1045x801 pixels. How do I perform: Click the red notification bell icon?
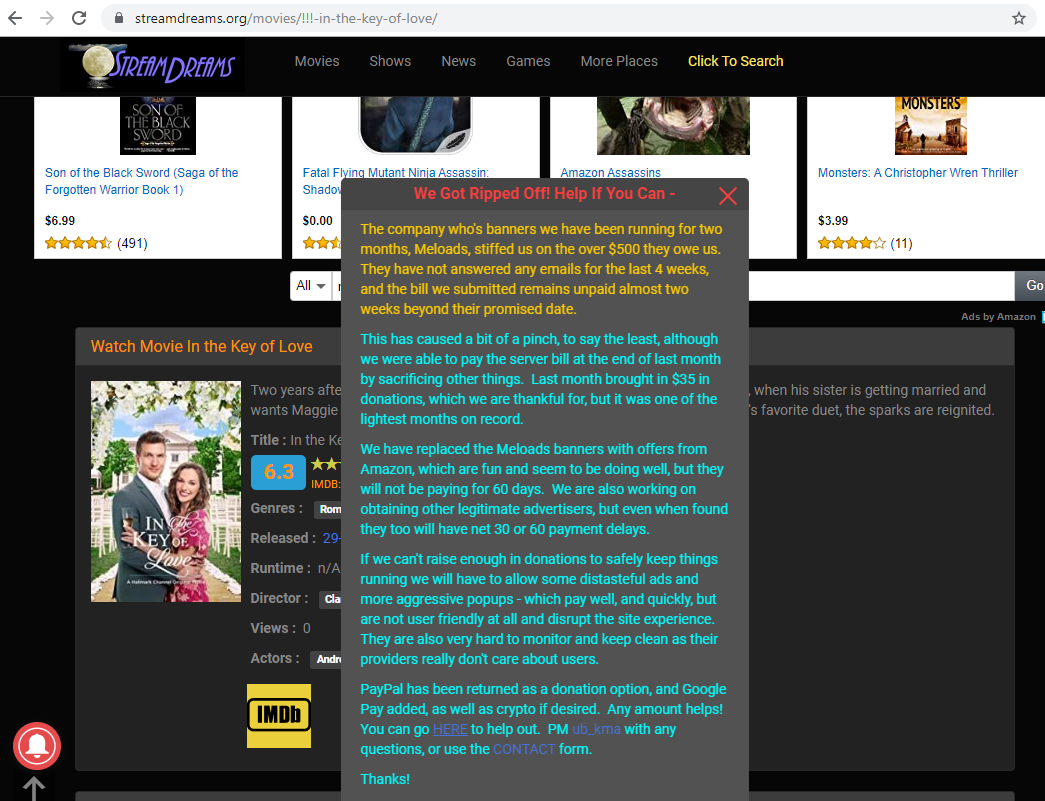[37, 746]
